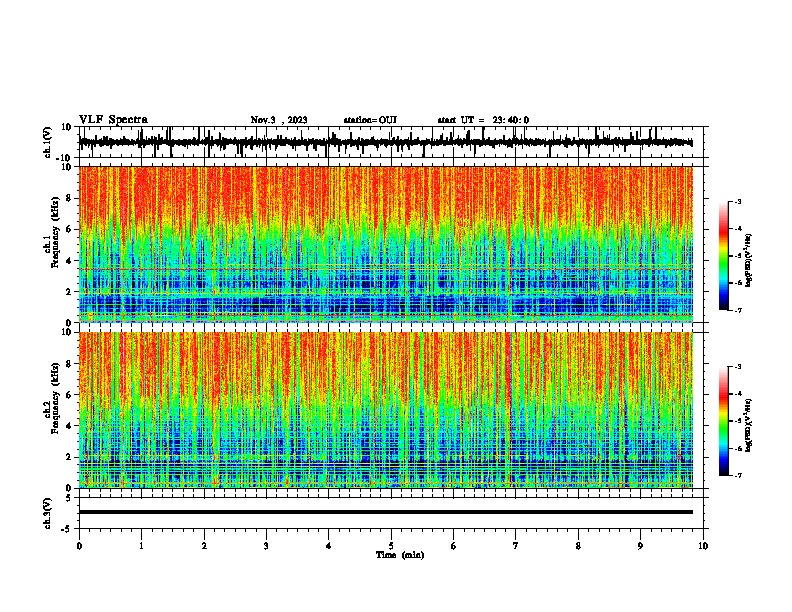792x612 pixels.
Task: Click the ch.2 "Frequency (kHz)" axis label
Action: pyautogui.click(x=56, y=398)
